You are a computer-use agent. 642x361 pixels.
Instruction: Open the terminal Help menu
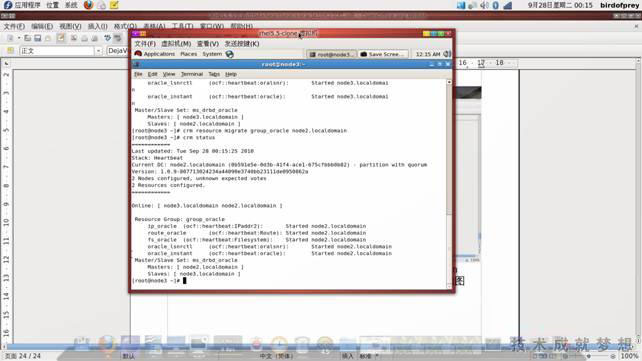pyautogui.click(x=231, y=74)
